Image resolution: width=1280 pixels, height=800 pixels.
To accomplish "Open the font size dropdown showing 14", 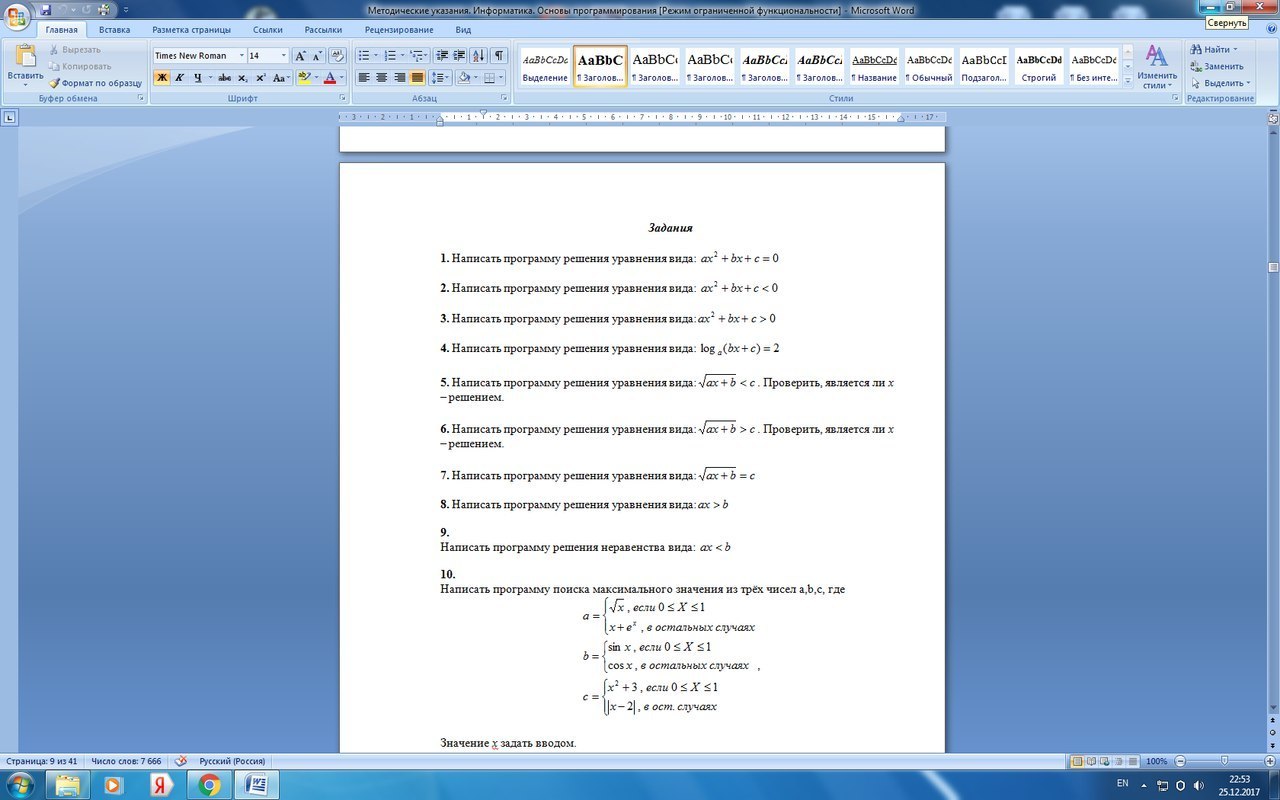I will pos(284,56).
